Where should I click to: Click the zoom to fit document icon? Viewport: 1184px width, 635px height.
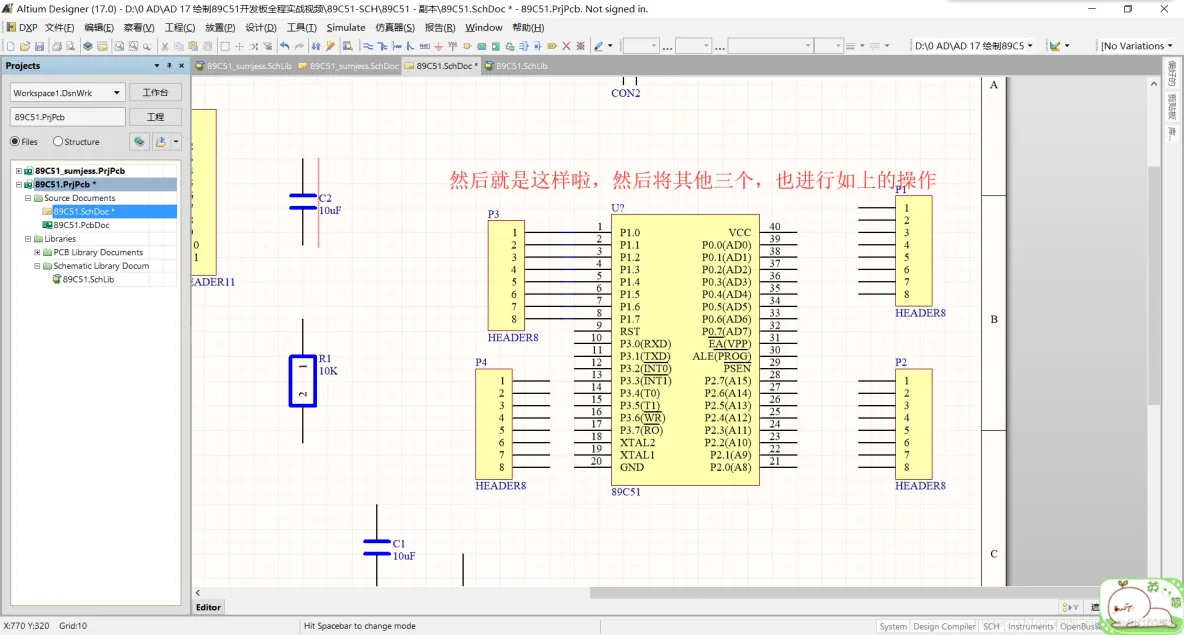click(x=119, y=46)
